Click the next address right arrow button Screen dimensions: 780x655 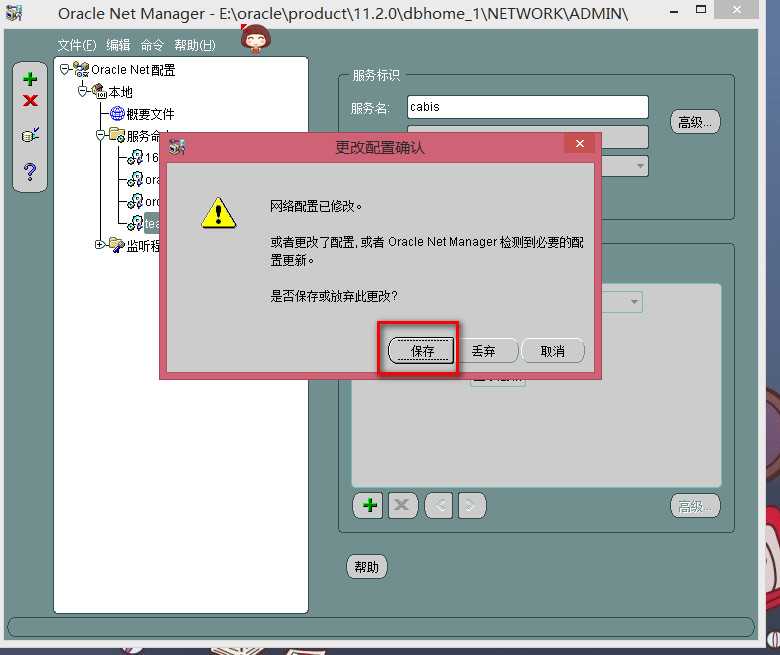[x=472, y=505]
